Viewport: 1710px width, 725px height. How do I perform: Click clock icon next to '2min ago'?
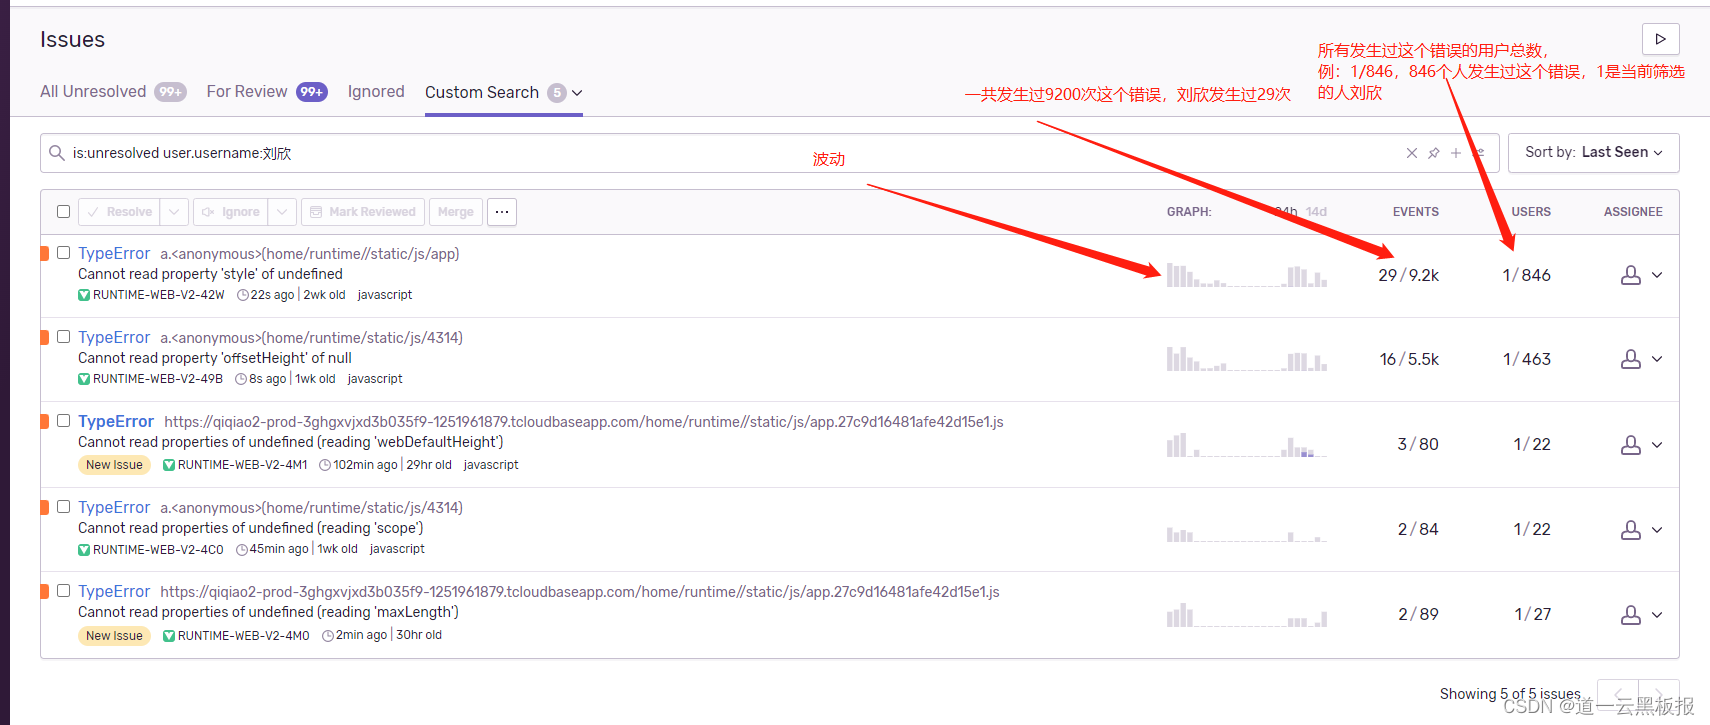point(328,636)
